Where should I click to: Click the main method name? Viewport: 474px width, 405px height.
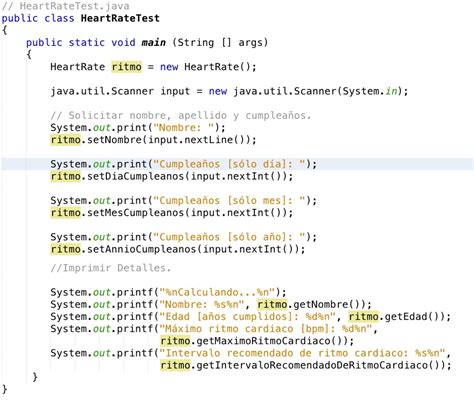pos(153,43)
